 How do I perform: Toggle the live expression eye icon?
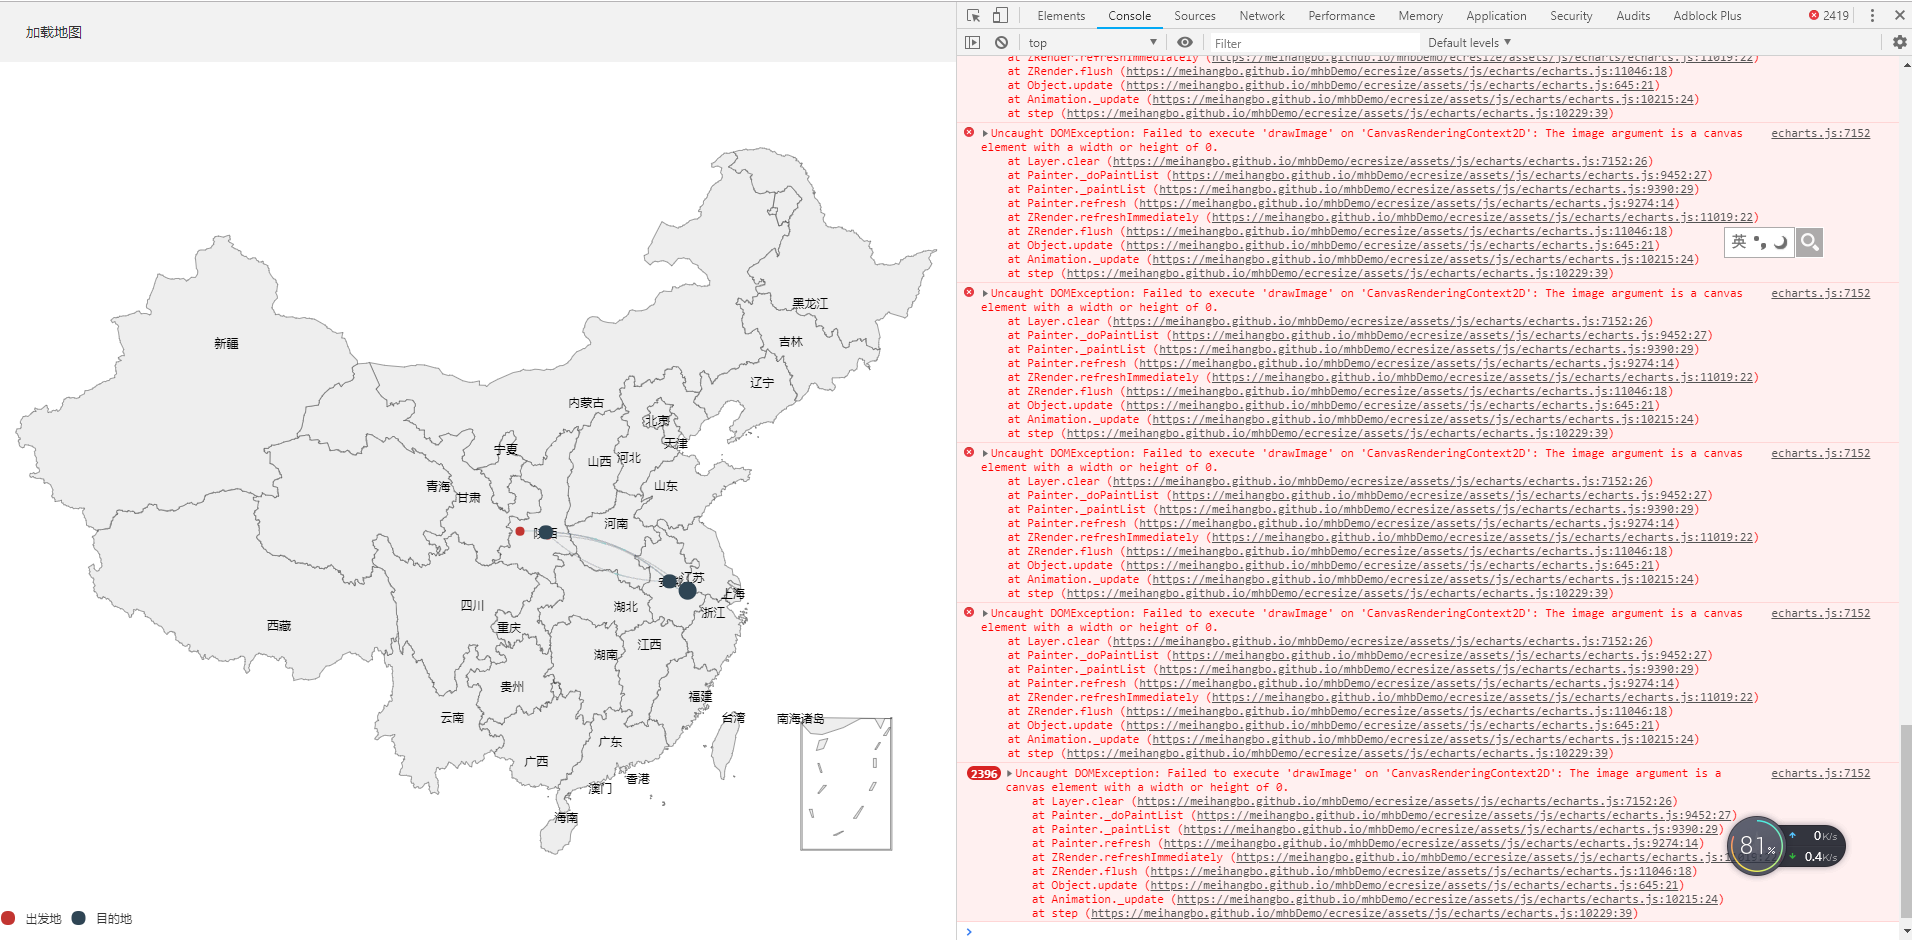coord(1185,42)
